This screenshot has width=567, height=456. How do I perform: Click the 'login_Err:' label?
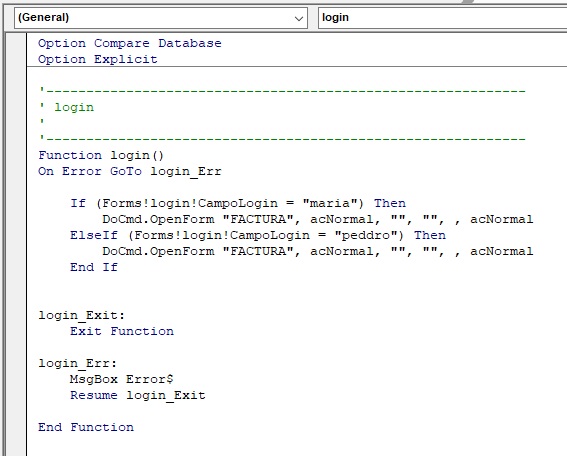click(77, 363)
